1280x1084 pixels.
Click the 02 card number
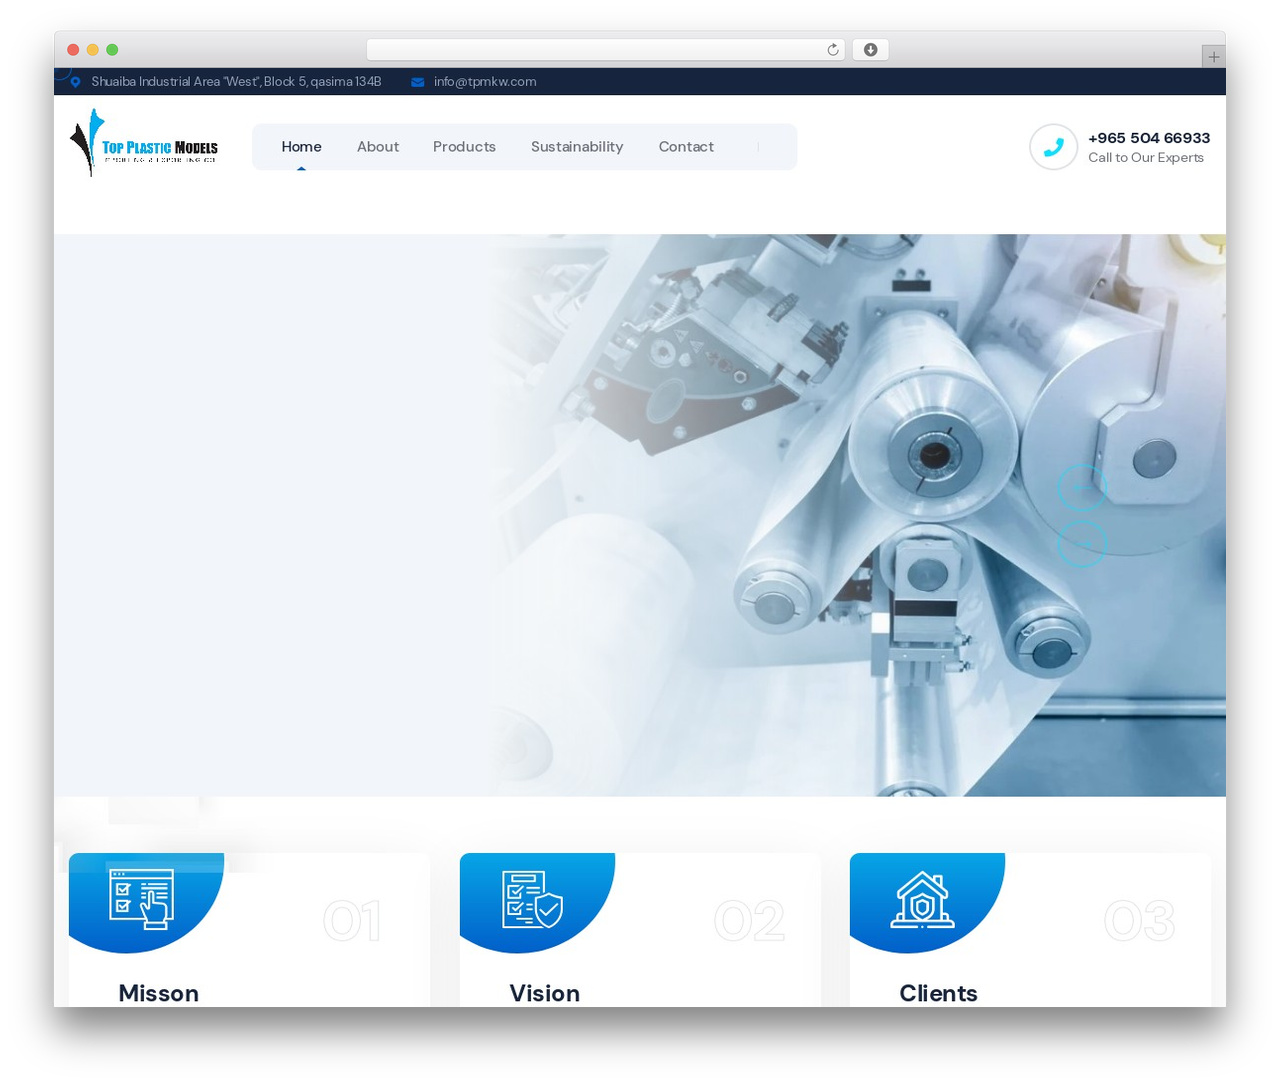750,921
